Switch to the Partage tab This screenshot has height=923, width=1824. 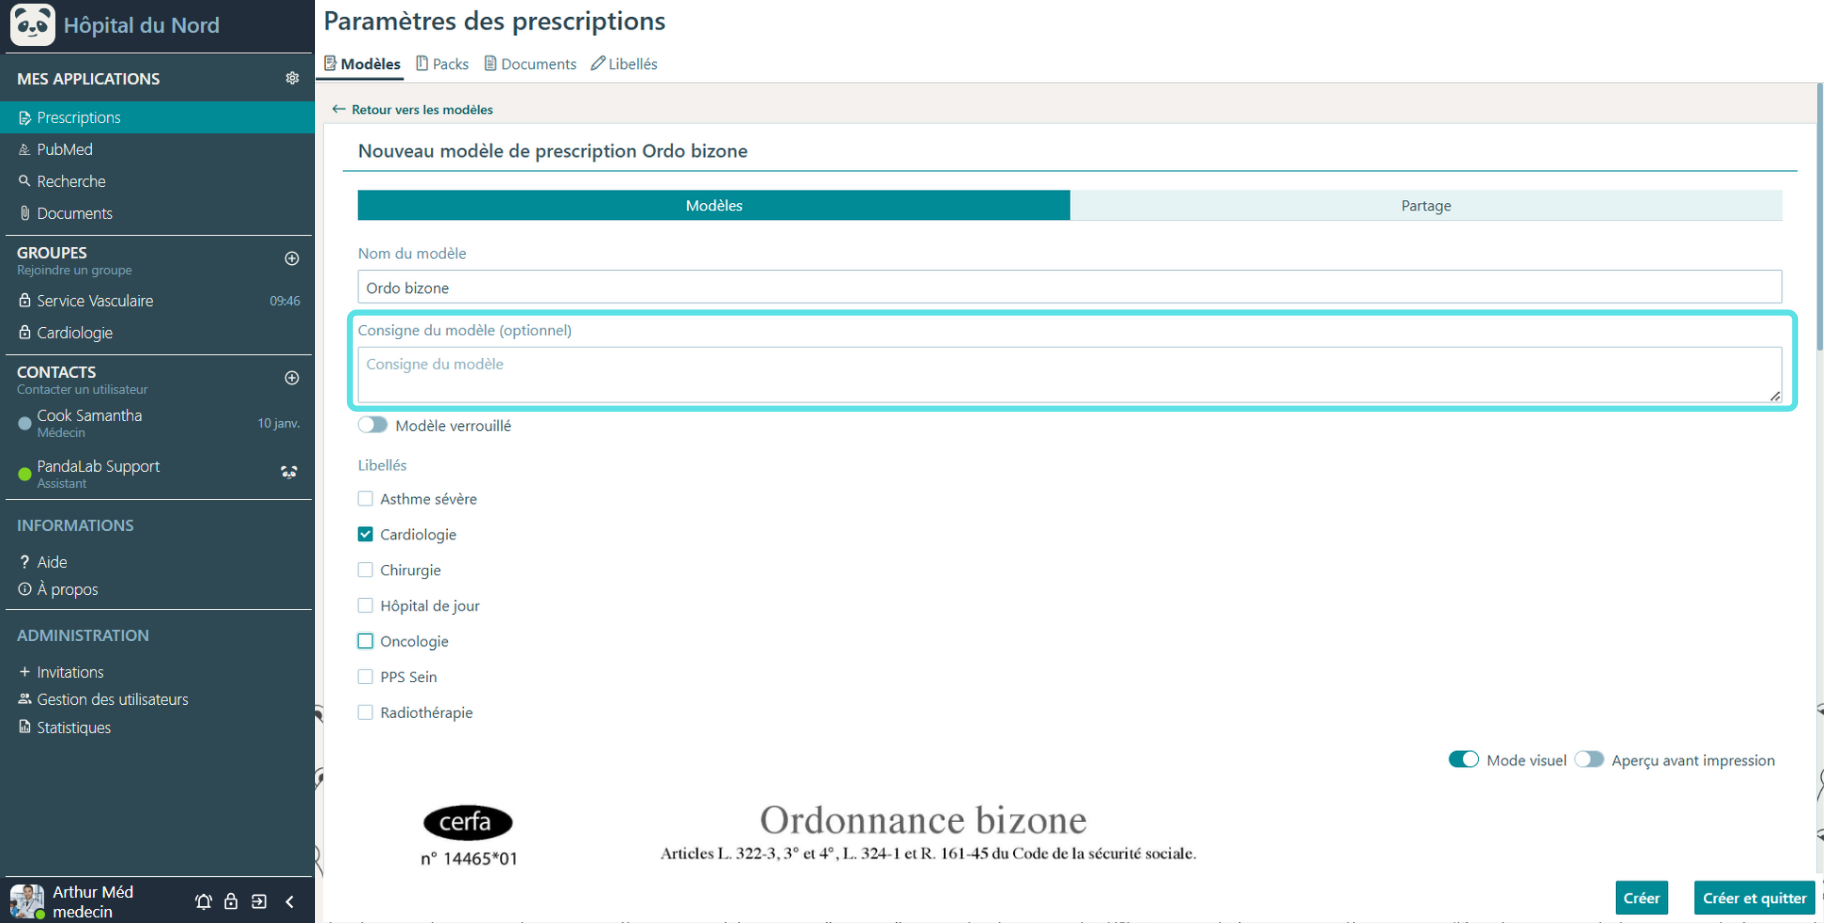1426,205
